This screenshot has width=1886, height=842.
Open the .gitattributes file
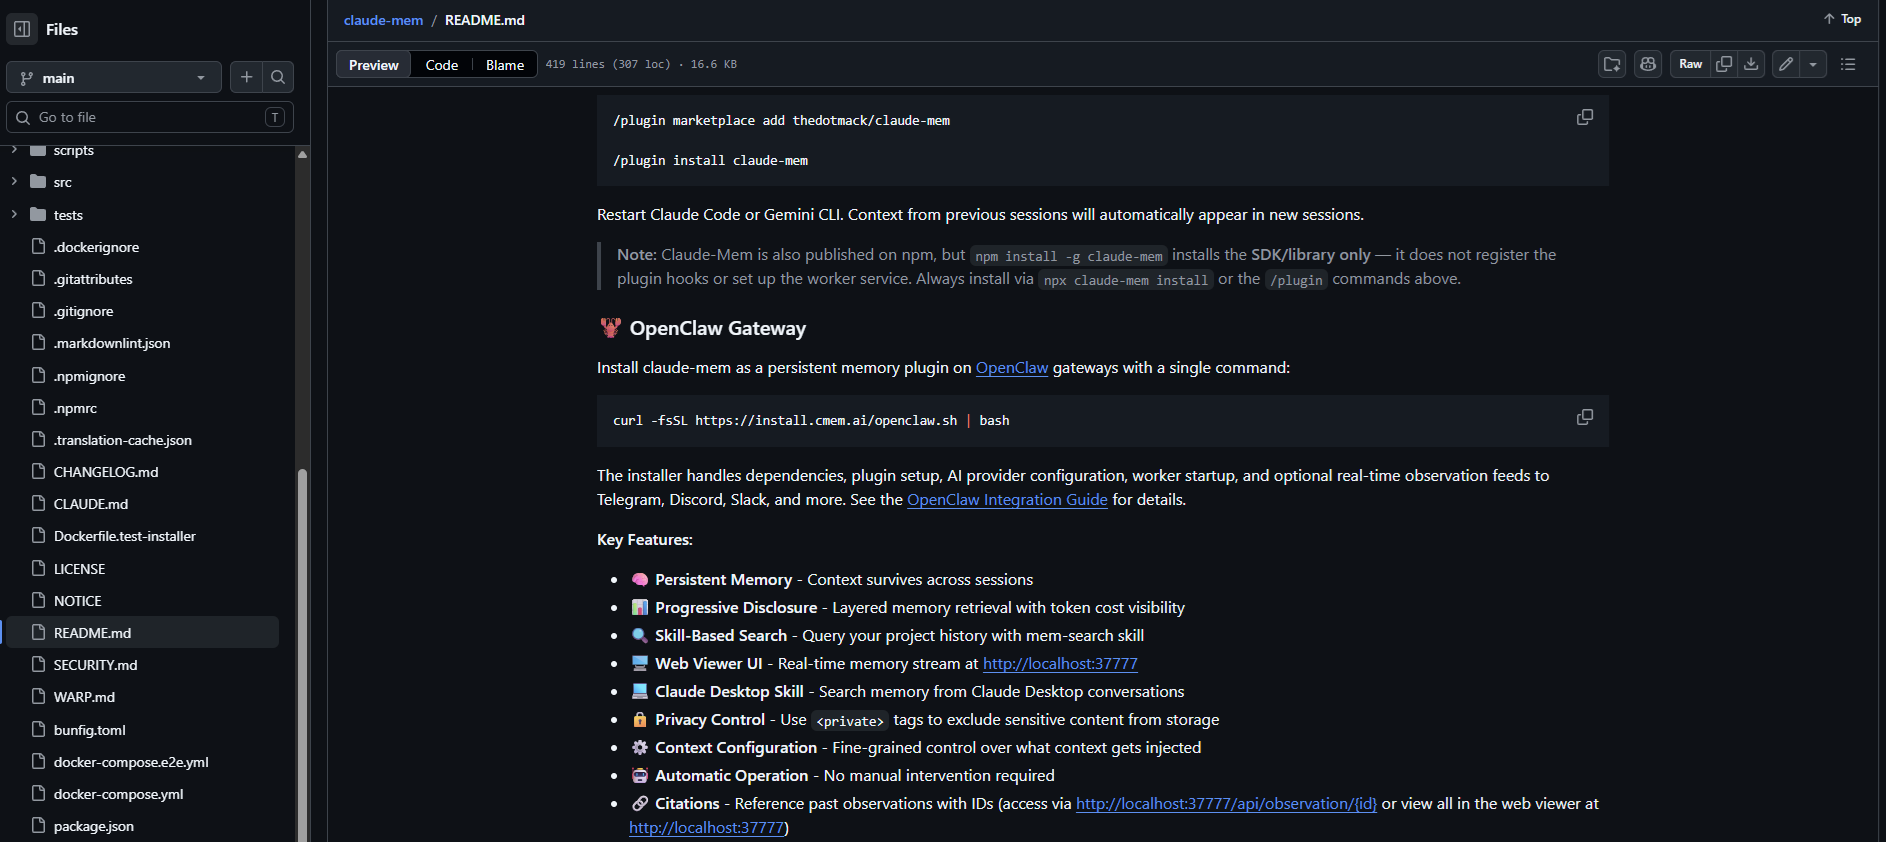(x=93, y=279)
